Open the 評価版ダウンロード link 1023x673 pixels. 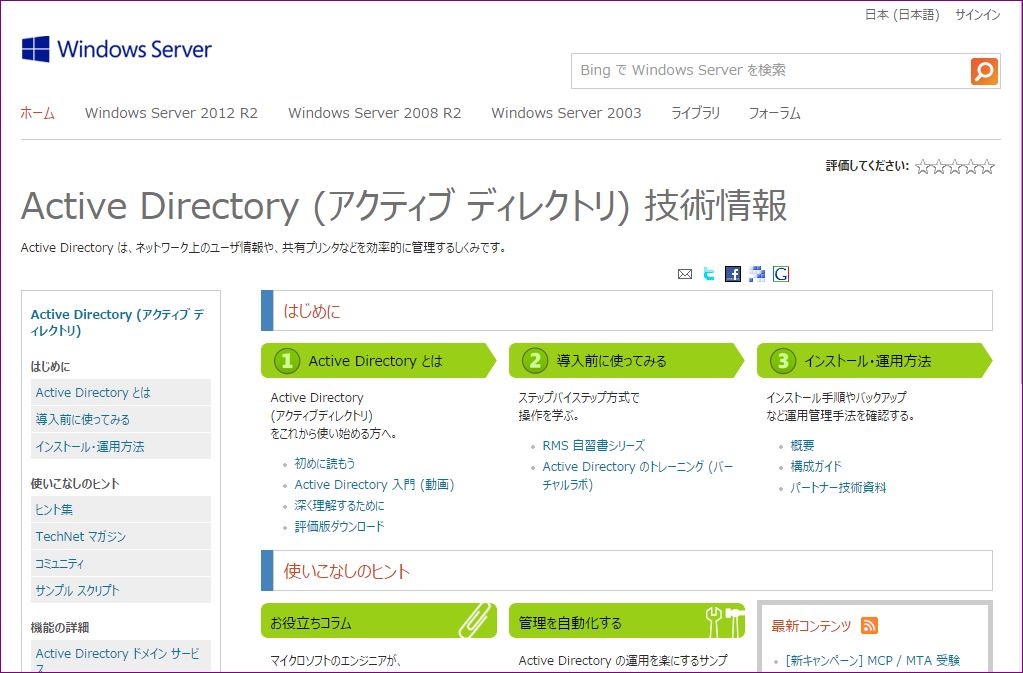pyautogui.click(x=339, y=526)
